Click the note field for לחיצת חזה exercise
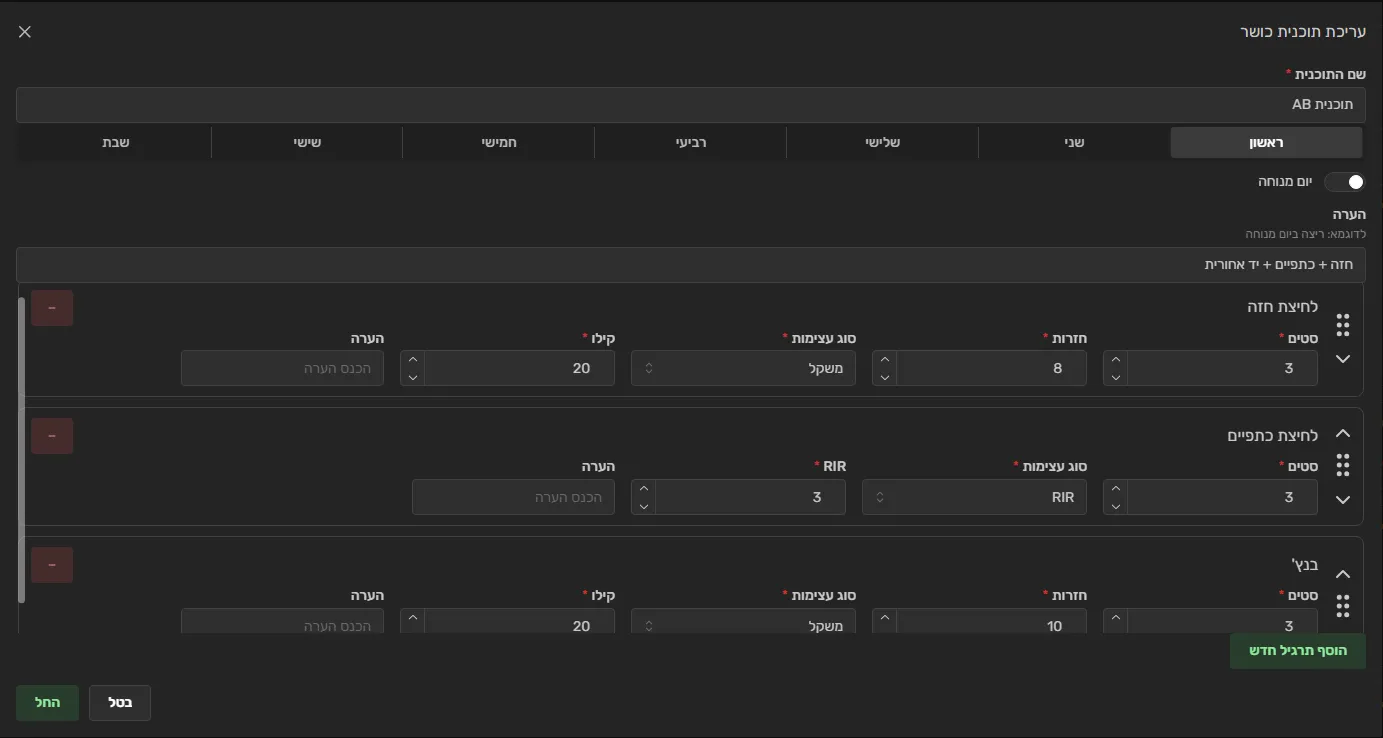This screenshot has height=738, width=1383. point(282,368)
